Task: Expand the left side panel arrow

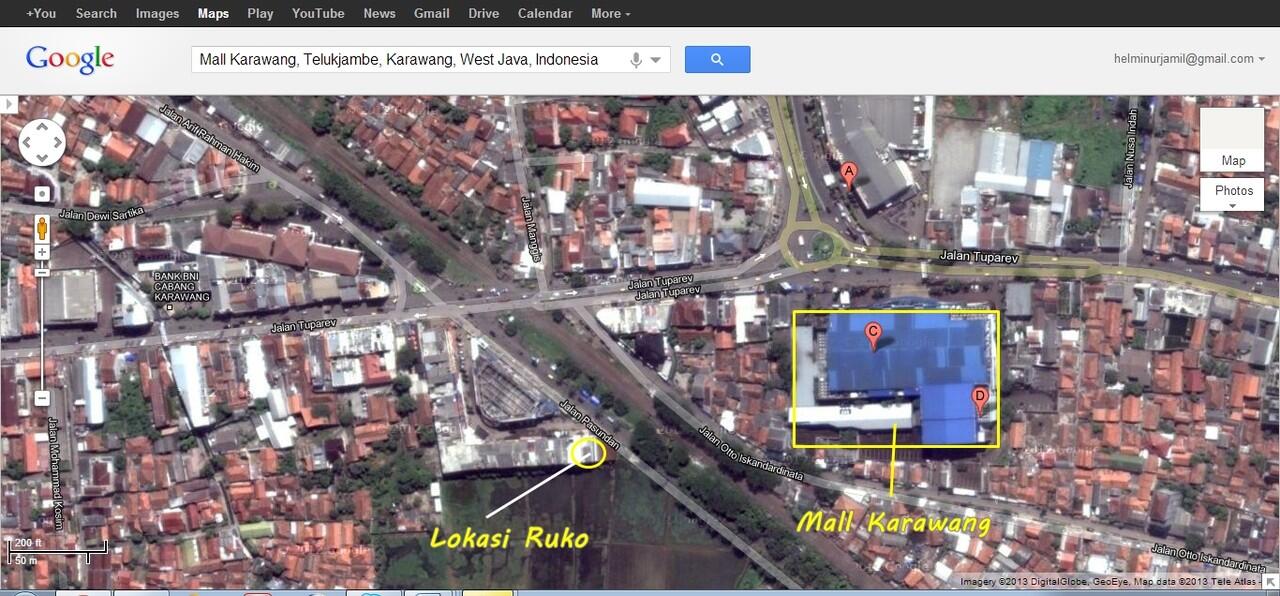Action: (9, 103)
